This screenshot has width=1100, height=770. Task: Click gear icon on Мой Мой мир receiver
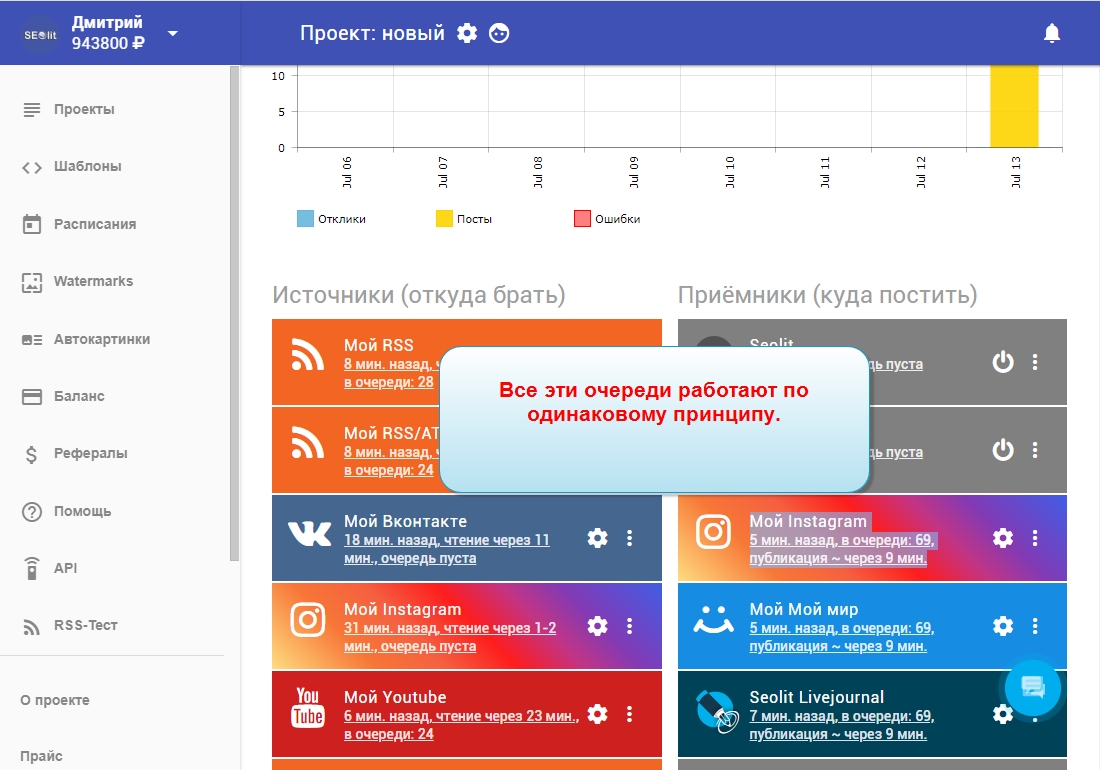tap(1003, 626)
